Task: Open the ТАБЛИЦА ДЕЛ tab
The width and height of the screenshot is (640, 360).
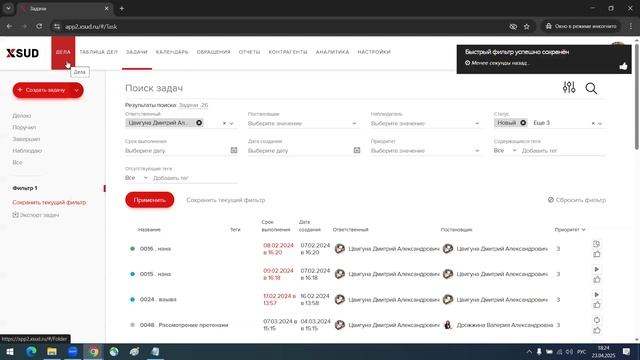Action: point(98,52)
